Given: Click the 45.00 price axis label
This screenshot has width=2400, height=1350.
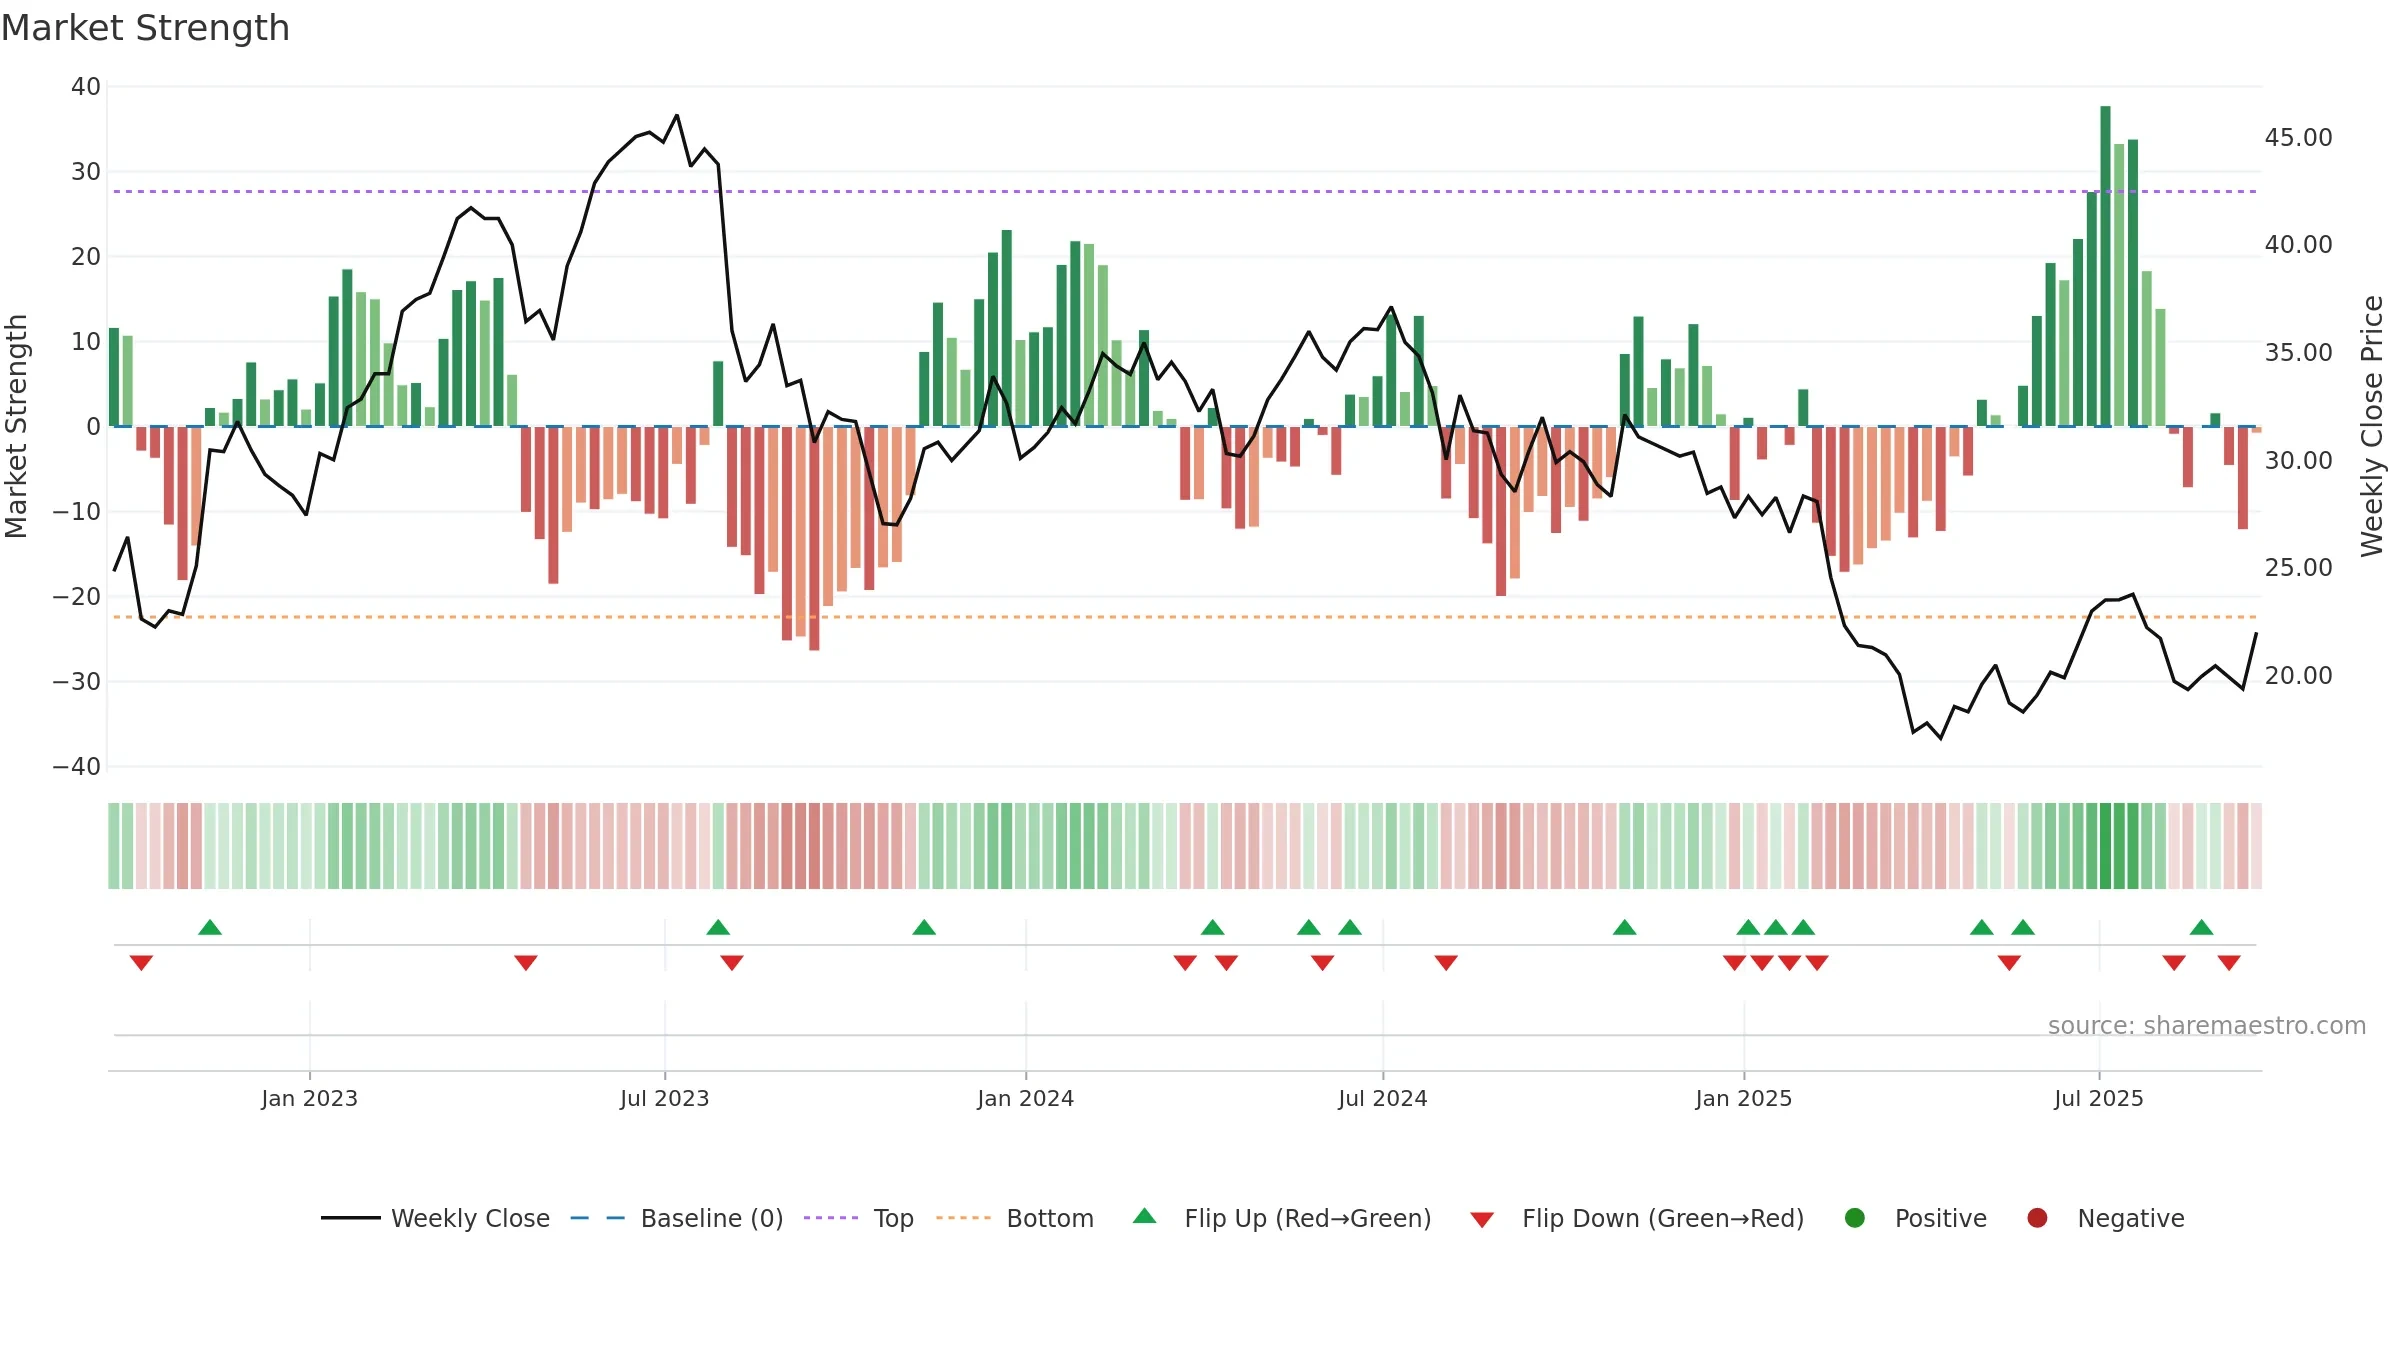Looking at the screenshot, I should click(2298, 137).
